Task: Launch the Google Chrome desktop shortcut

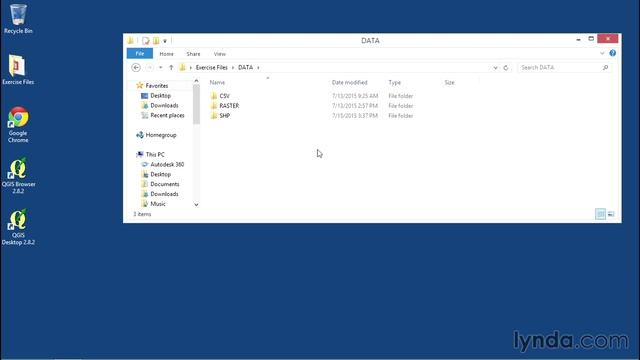Action: 18,124
